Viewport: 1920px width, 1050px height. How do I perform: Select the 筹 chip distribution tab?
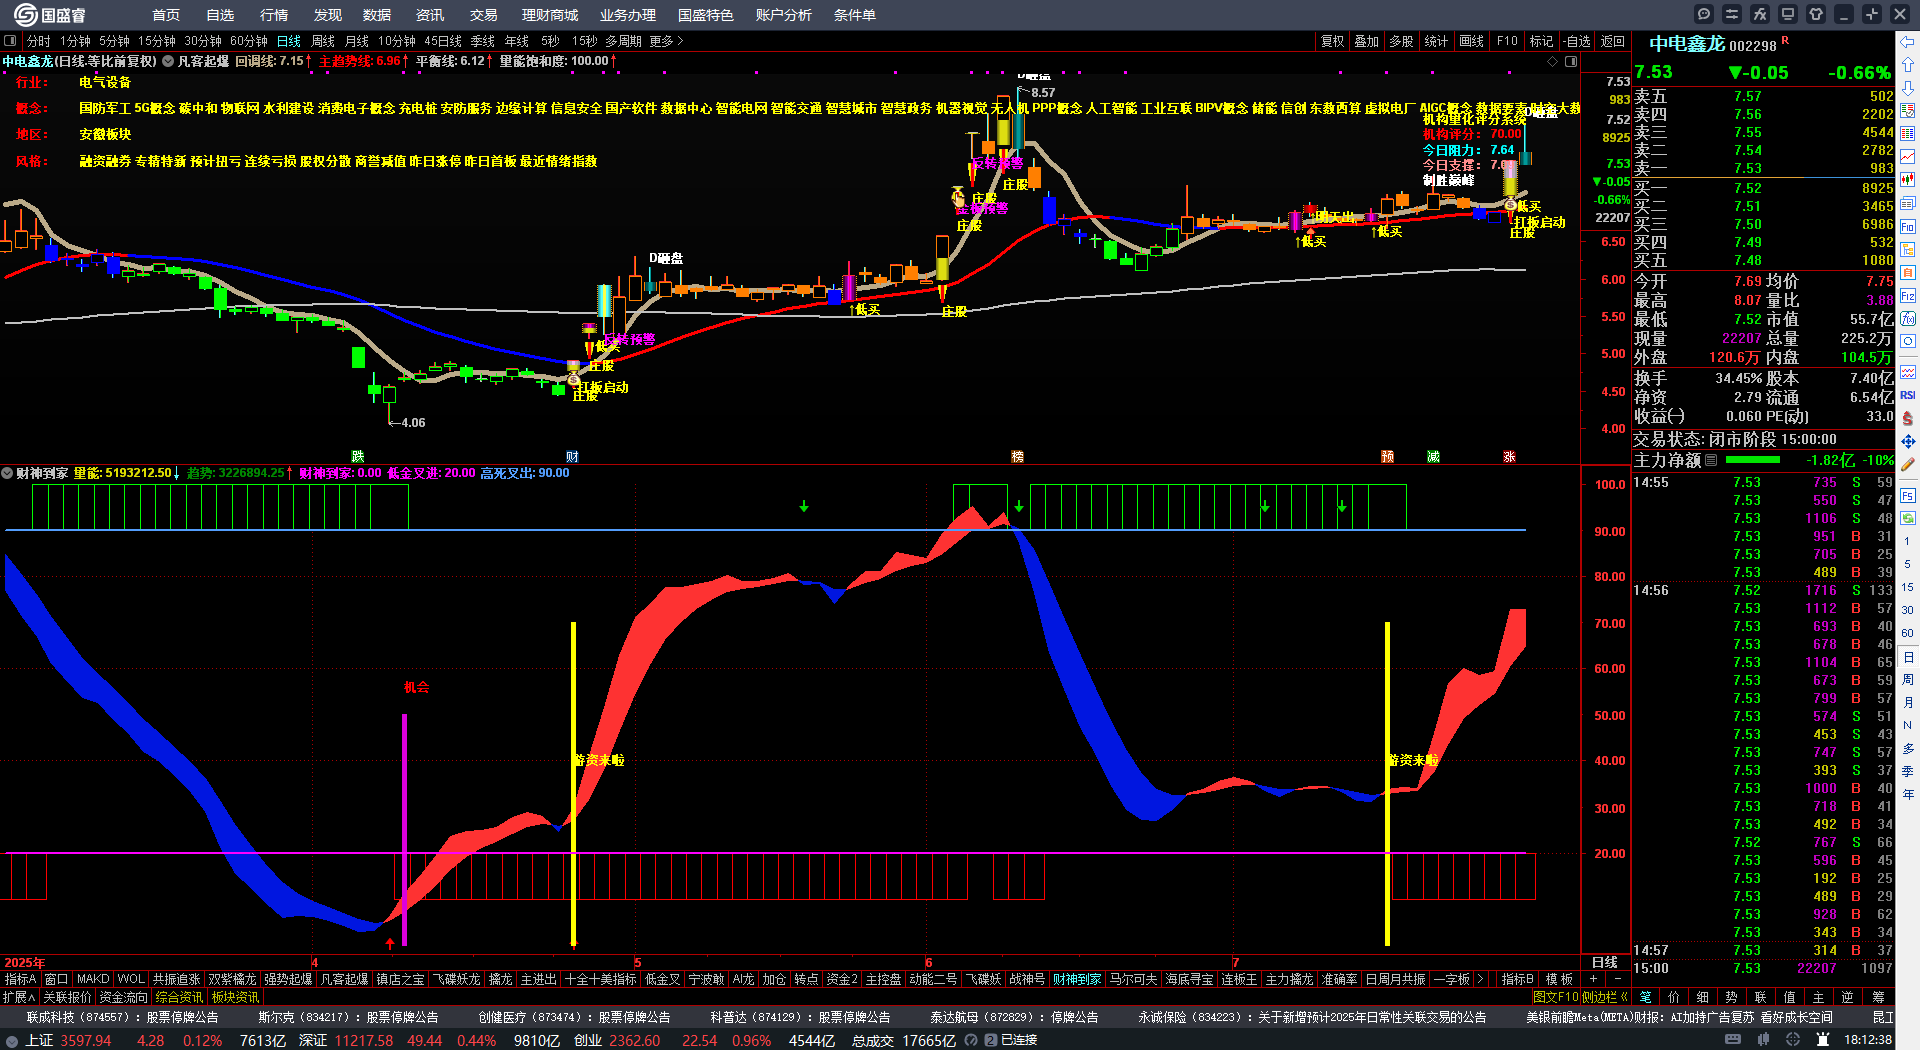click(x=1878, y=997)
